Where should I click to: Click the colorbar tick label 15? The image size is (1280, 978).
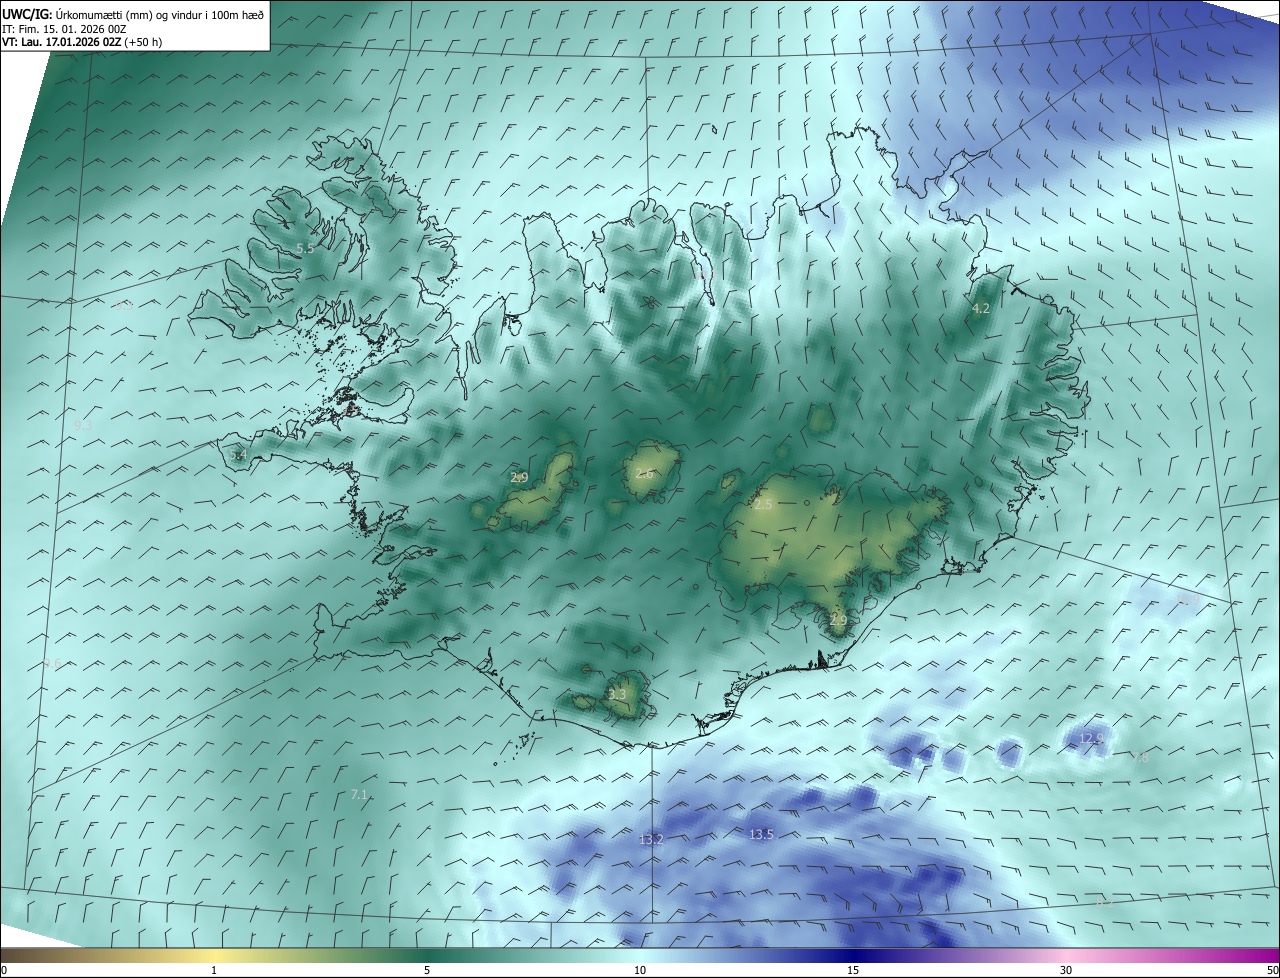click(853, 970)
